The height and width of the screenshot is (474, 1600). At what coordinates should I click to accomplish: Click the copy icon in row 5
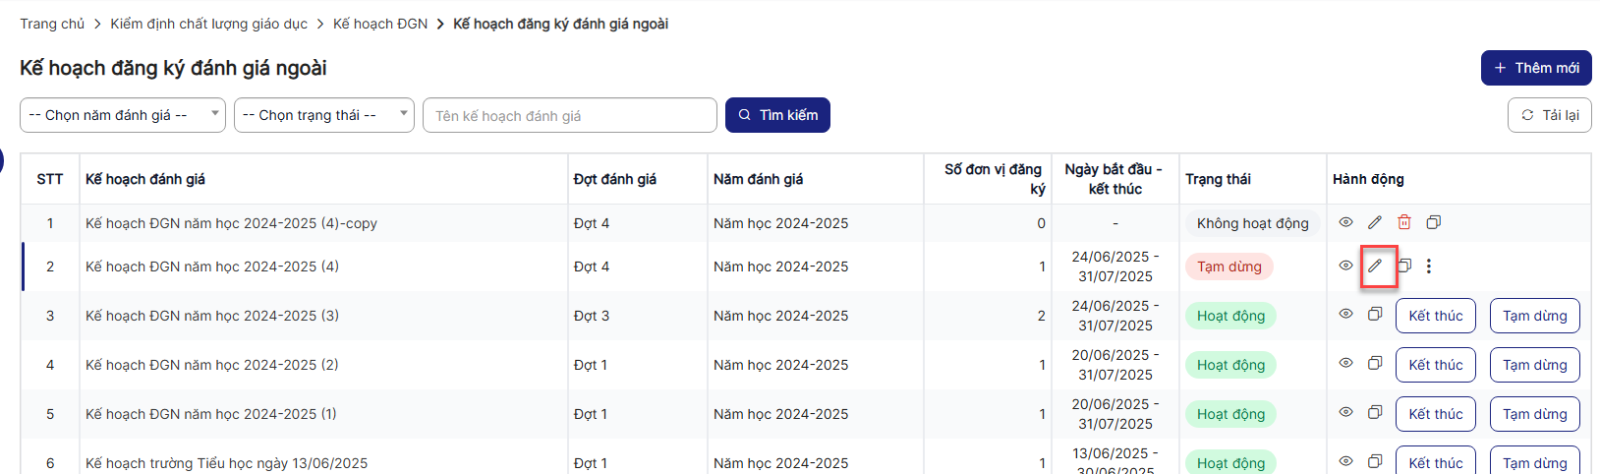pos(1375,412)
